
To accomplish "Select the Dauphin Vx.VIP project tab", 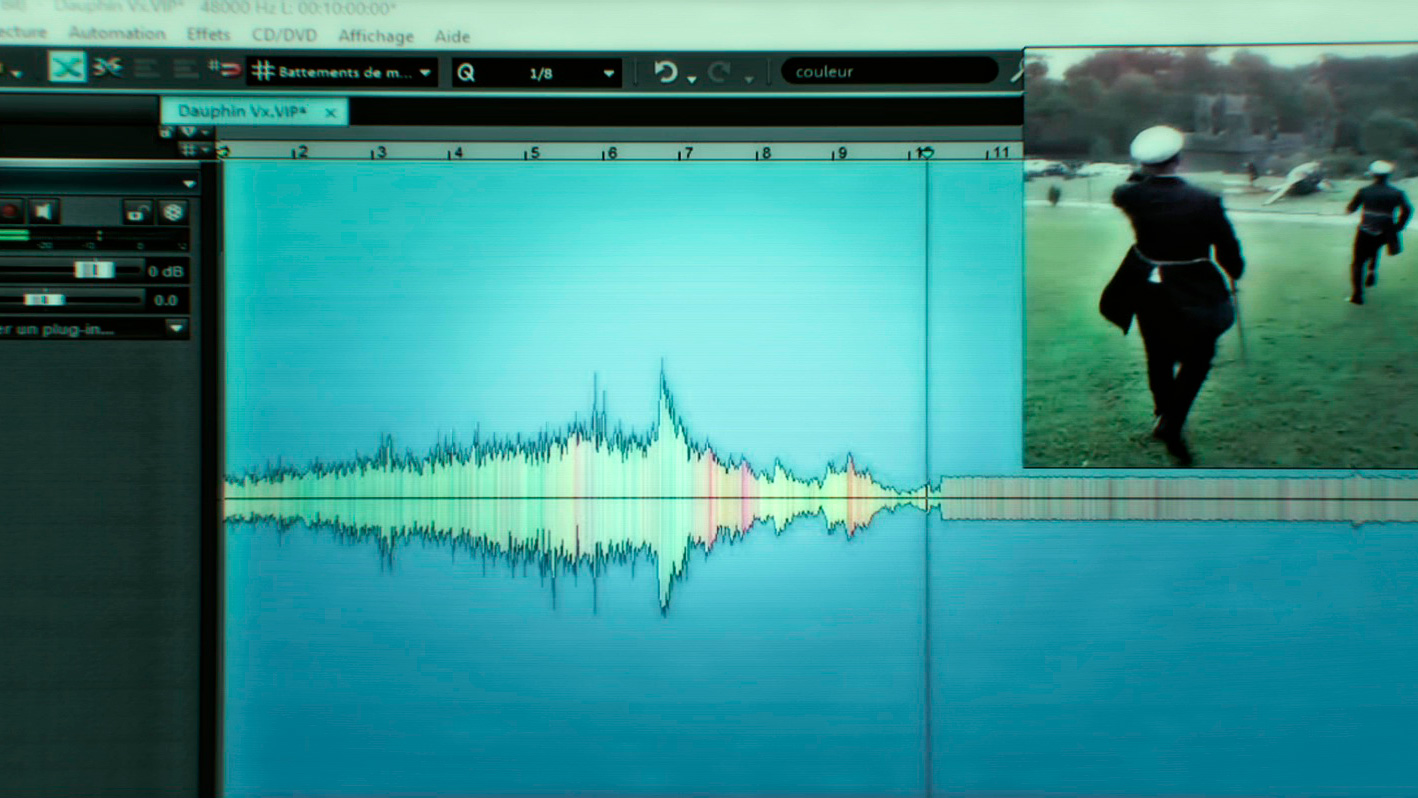I will click(x=242, y=111).
